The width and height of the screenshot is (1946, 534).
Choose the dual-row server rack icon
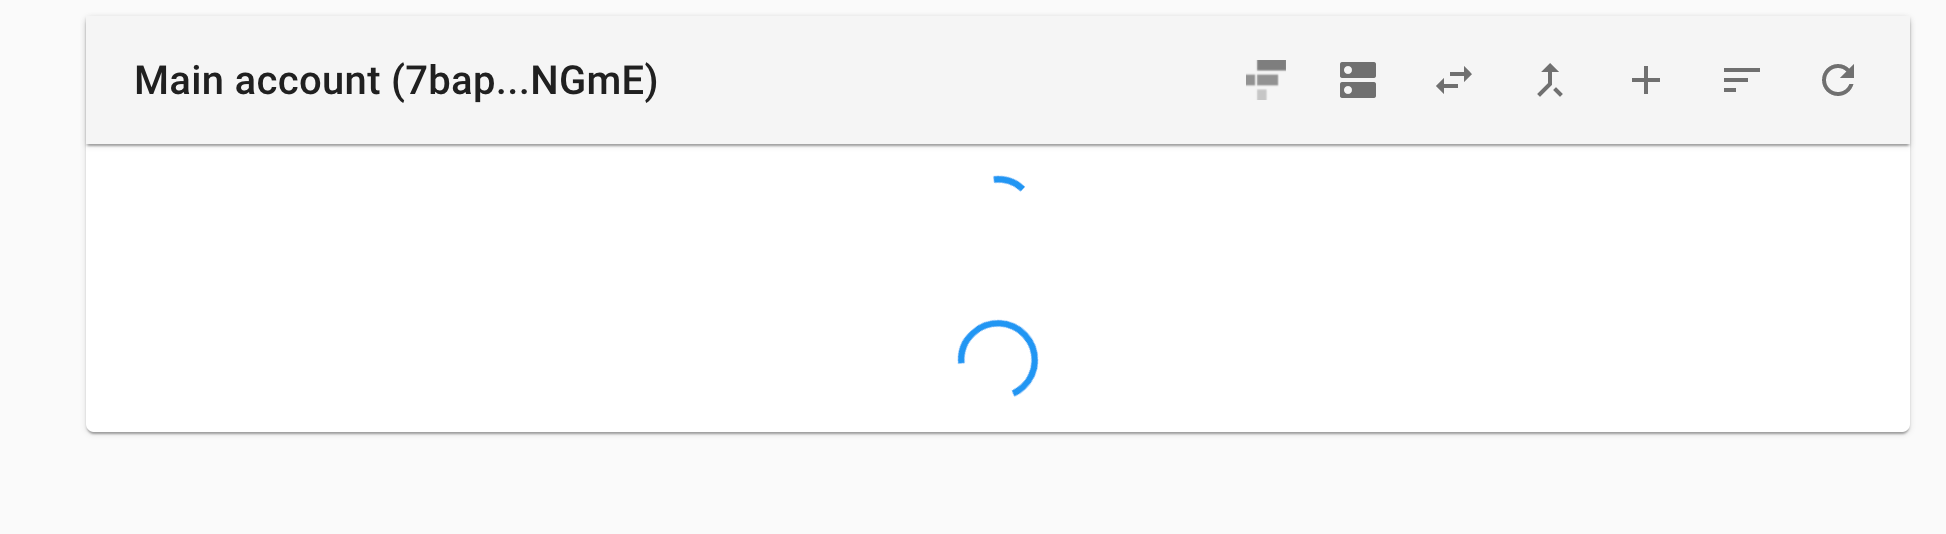pyautogui.click(x=1358, y=80)
